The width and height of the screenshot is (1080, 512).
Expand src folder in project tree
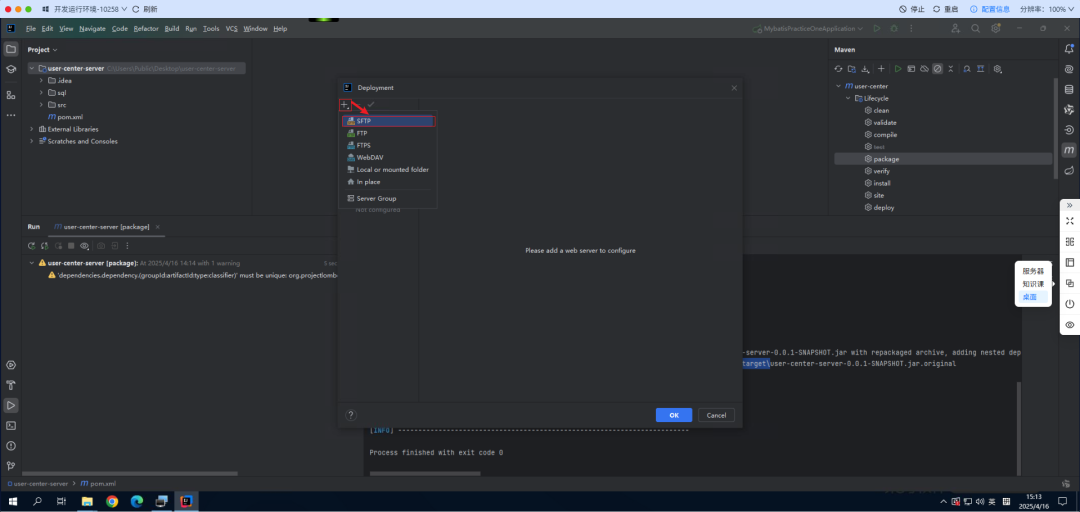(41, 105)
